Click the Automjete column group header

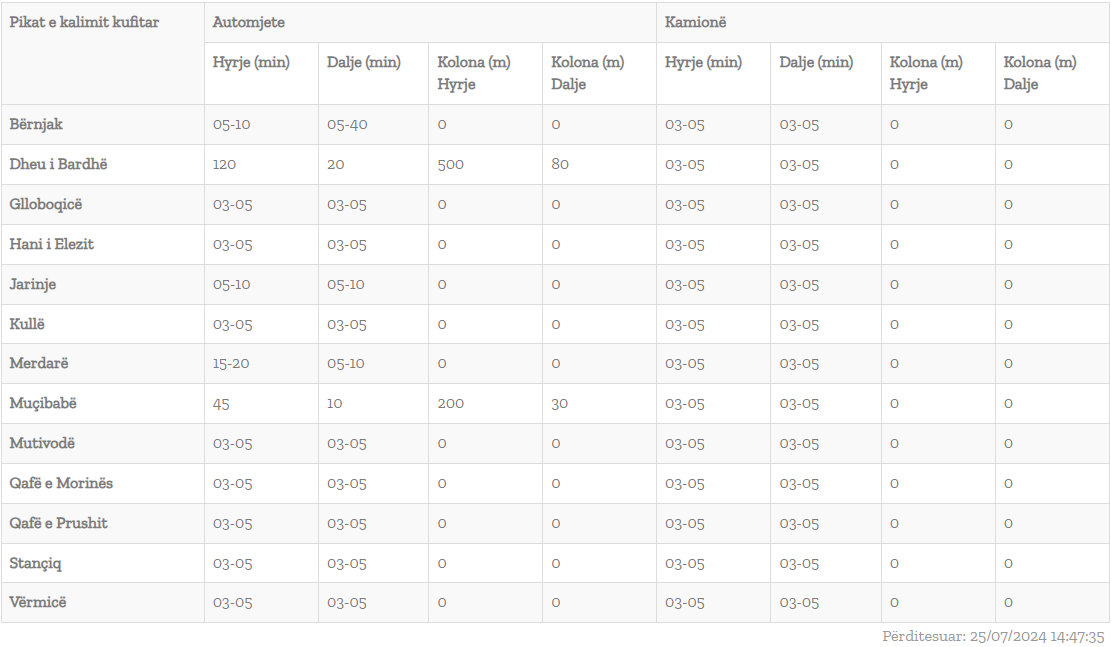click(x=249, y=22)
